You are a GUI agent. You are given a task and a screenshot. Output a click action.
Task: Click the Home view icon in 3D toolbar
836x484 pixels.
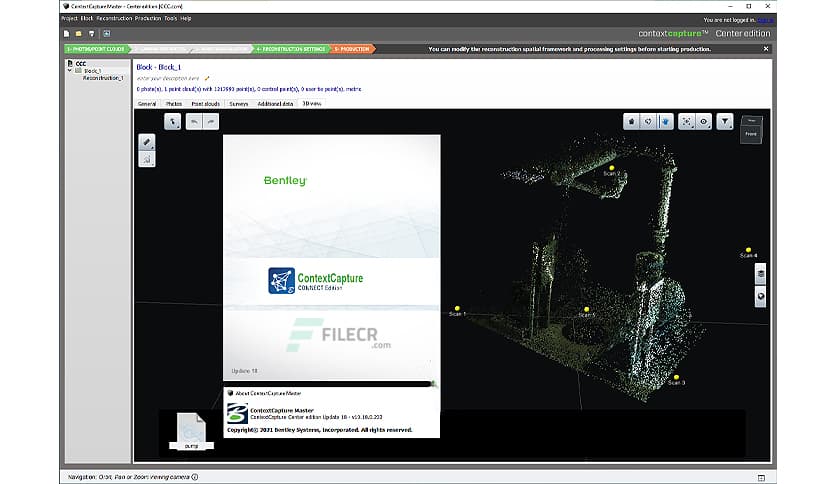[631, 122]
